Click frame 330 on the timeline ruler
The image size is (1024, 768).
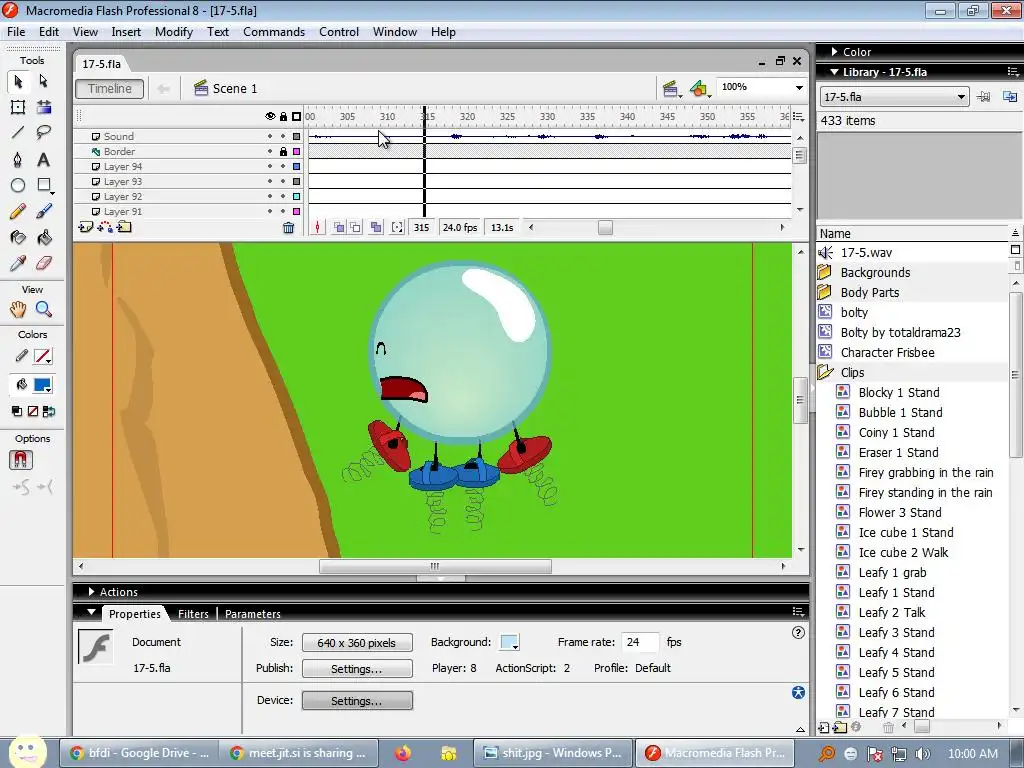[547, 117]
